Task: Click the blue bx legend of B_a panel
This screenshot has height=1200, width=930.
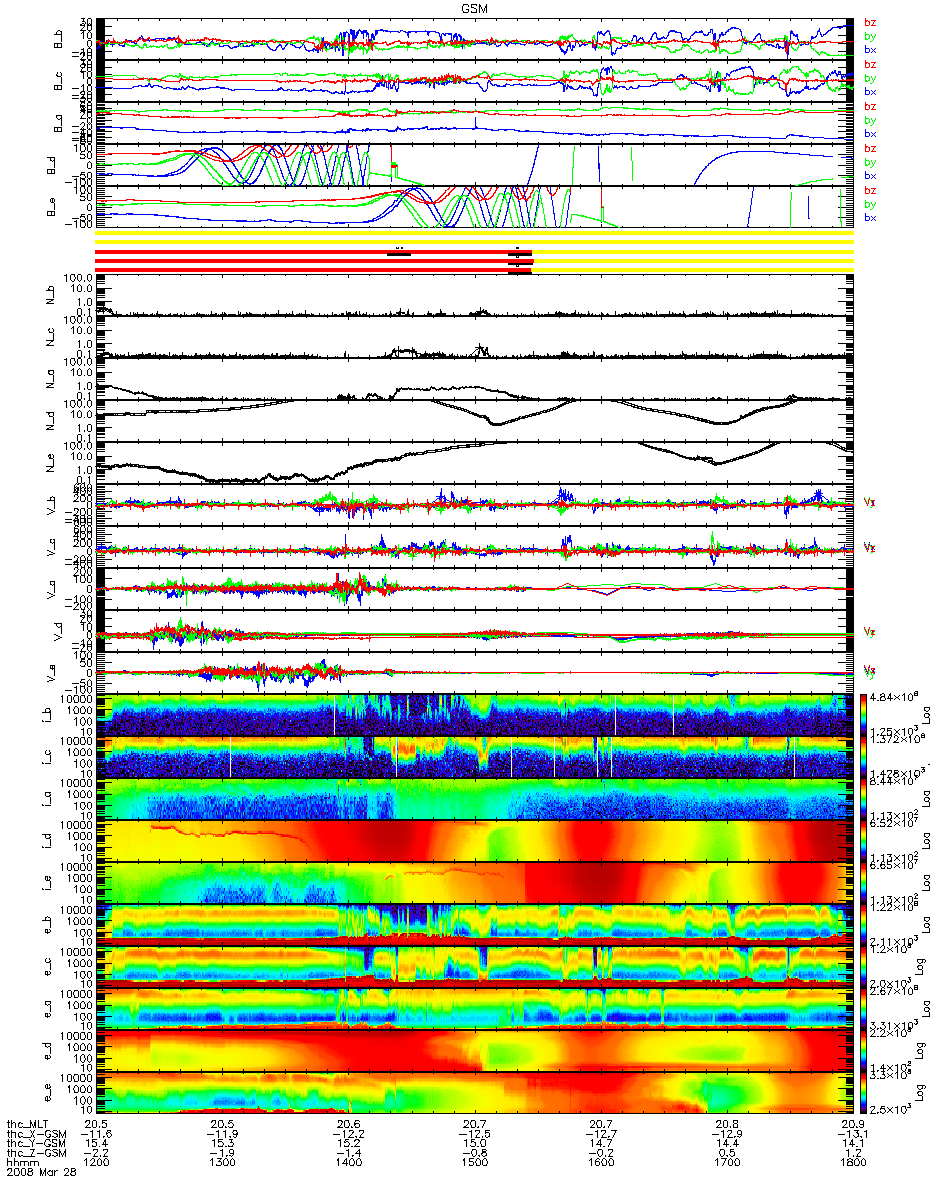Action: (869, 134)
